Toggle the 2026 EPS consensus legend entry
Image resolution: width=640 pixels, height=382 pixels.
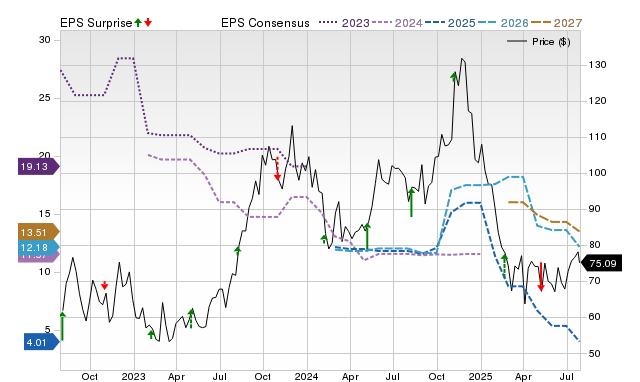pyautogui.click(x=503, y=23)
